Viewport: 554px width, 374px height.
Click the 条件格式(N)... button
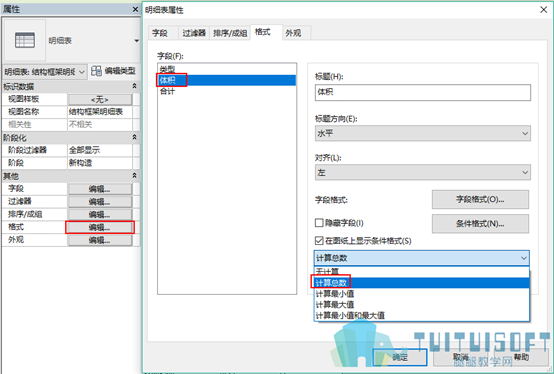pyautogui.click(x=480, y=224)
